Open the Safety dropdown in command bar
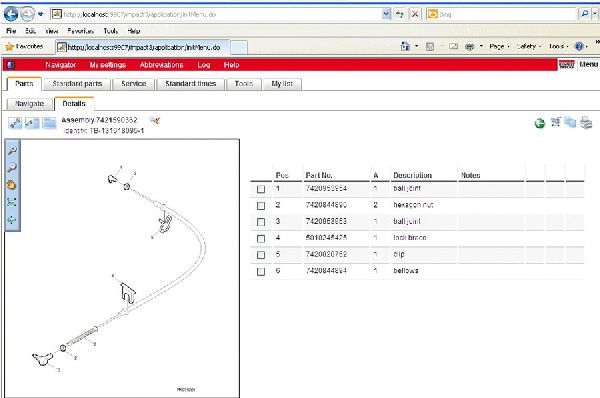The image size is (600, 398). tap(528, 46)
